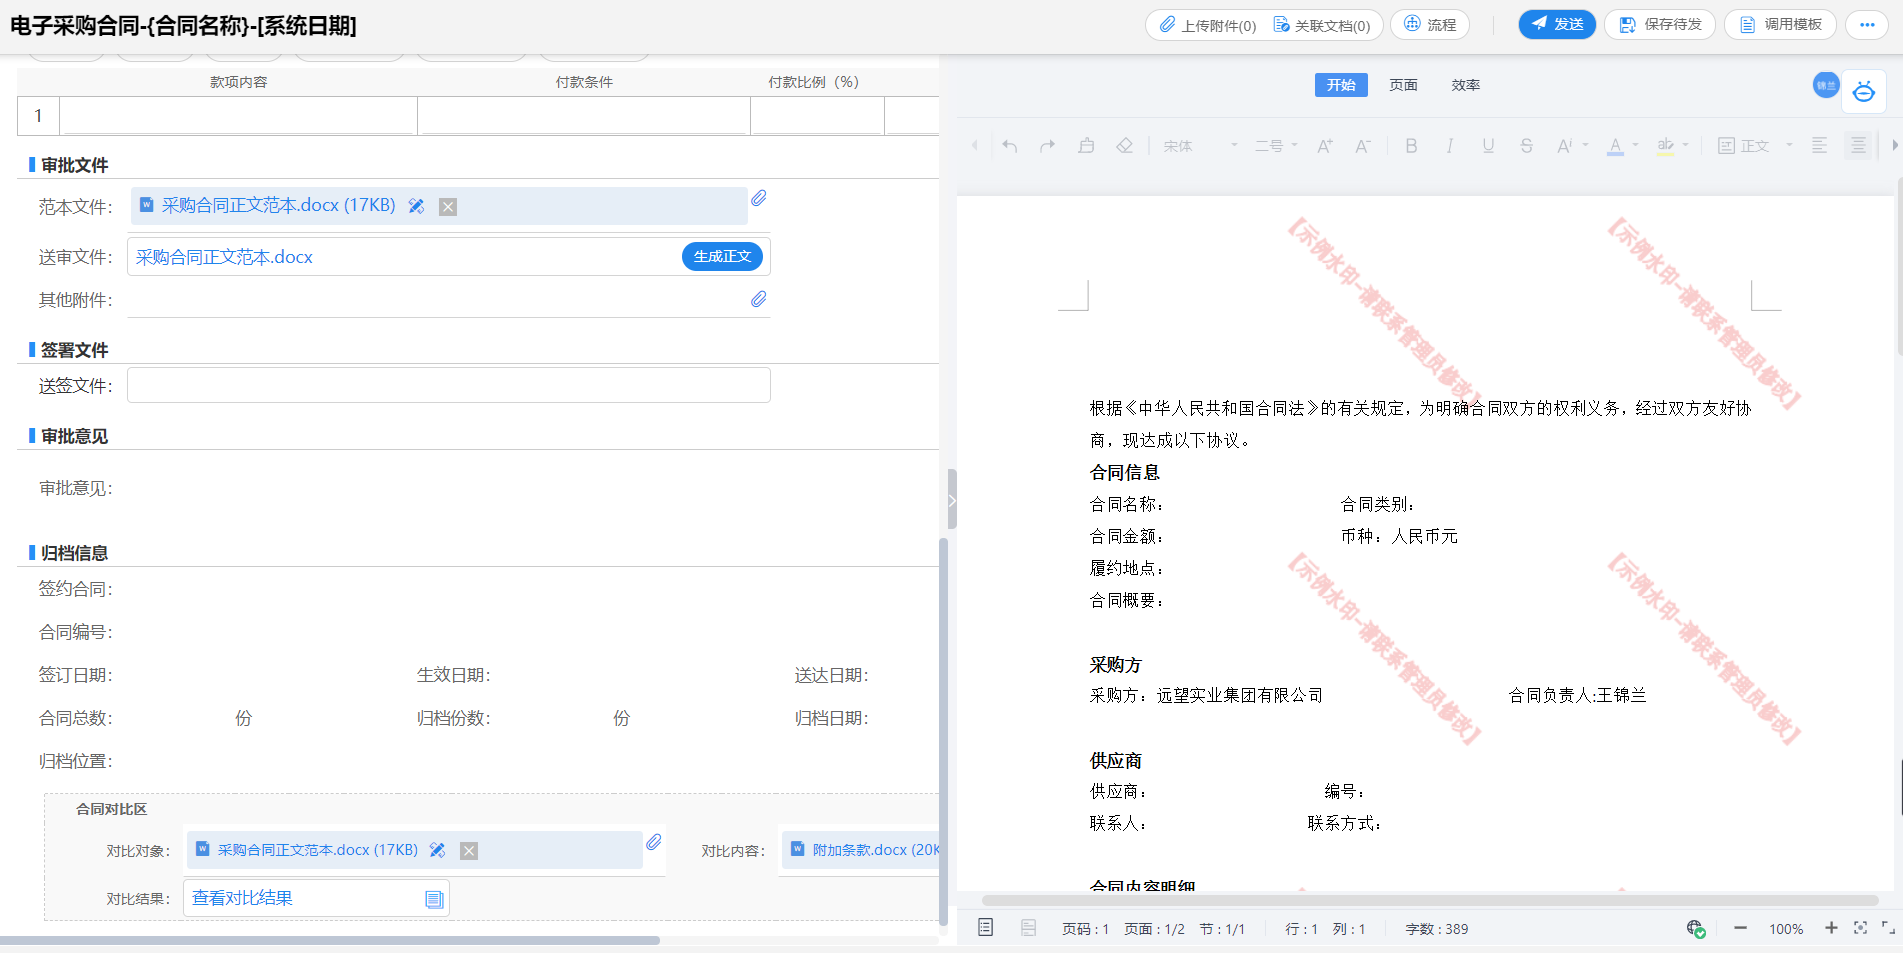The image size is (1903, 953).
Task: Click the clear formatting eraser icon
Action: (1124, 146)
